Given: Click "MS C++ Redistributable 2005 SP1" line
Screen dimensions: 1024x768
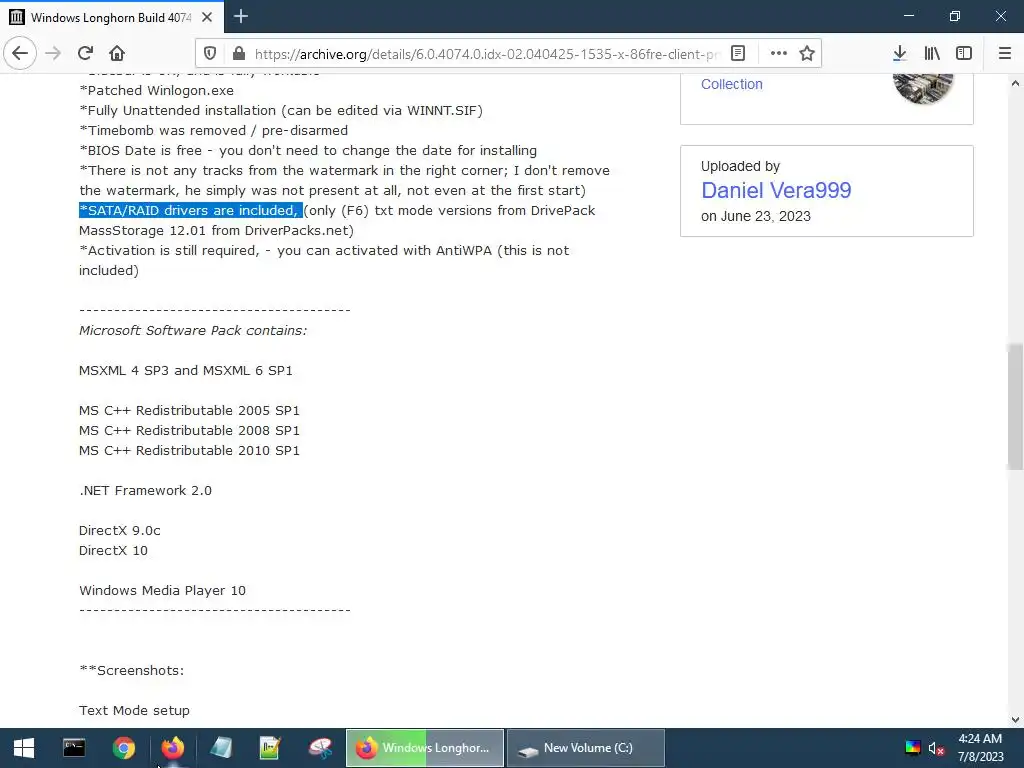Looking at the screenshot, I should coord(189,410).
